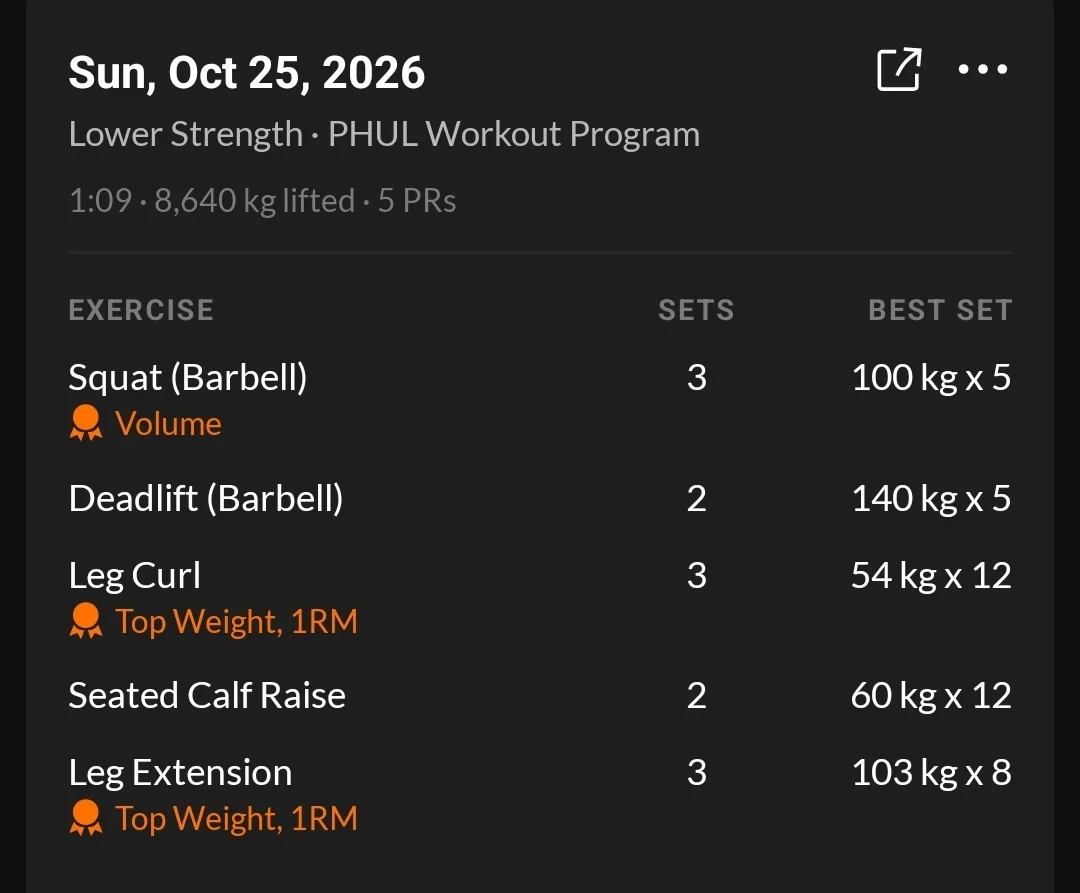The image size is (1080, 893).
Task: Tap the Leg Extension PR medal icon
Action: tap(86, 818)
